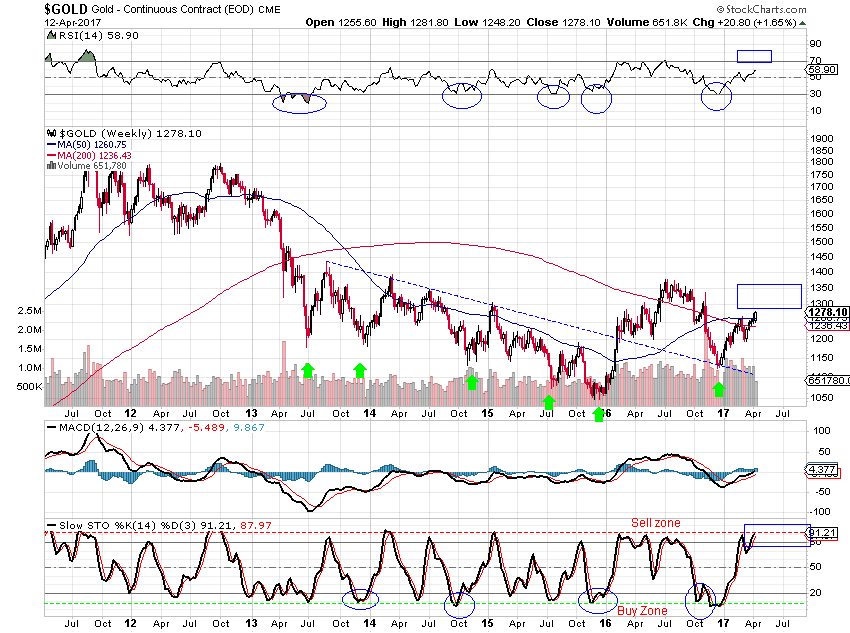
Task: Click the green arrow left of the 14 label
Action: (359, 369)
